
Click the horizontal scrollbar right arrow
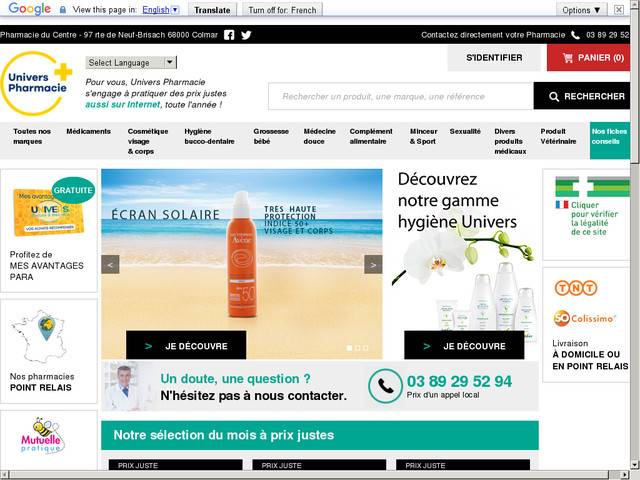click(626, 475)
